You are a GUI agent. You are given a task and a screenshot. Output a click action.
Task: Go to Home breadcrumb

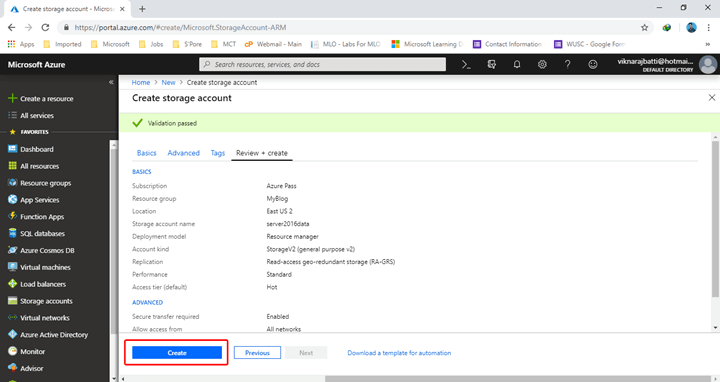click(141, 82)
